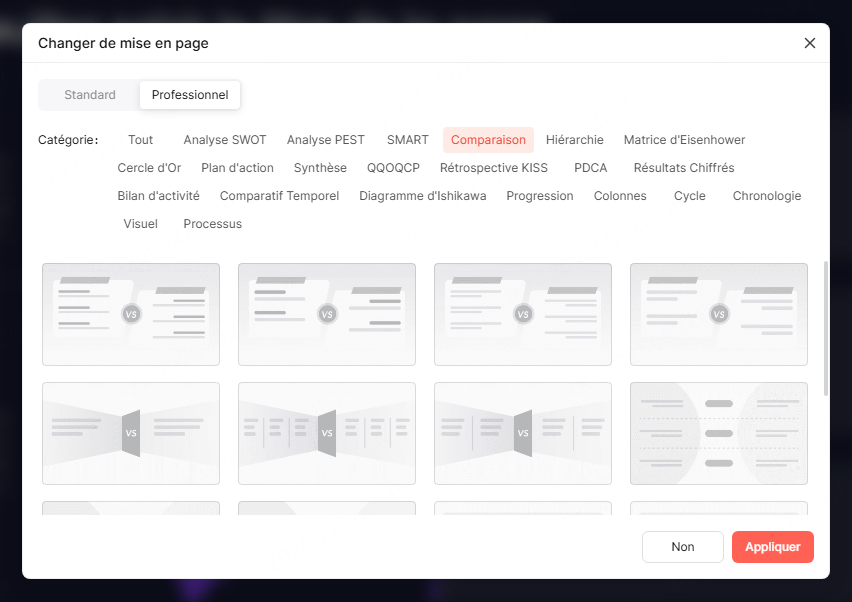The image size is (852, 602).
Task: Show all layouts with the Tout filter
Action: tap(141, 140)
